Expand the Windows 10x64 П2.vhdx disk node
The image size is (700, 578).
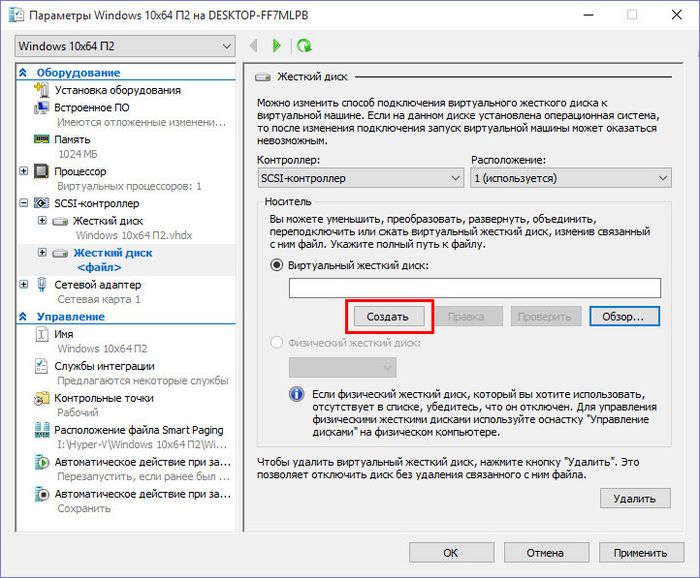coord(42,220)
